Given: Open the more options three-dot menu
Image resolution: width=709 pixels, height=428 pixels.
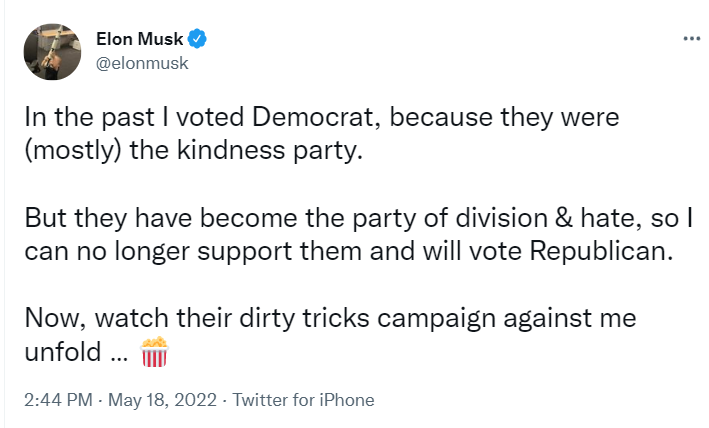Looking at the screenshot, I should point(691,38).
